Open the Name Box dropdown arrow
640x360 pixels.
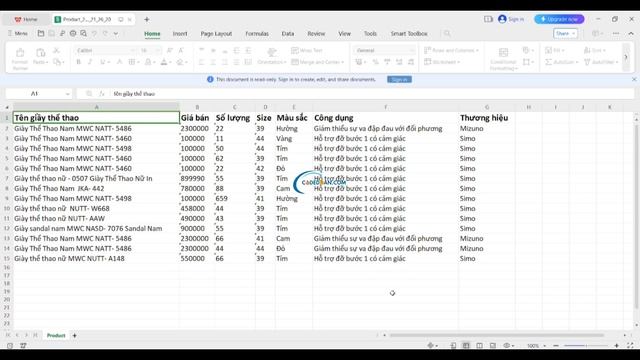67,94
